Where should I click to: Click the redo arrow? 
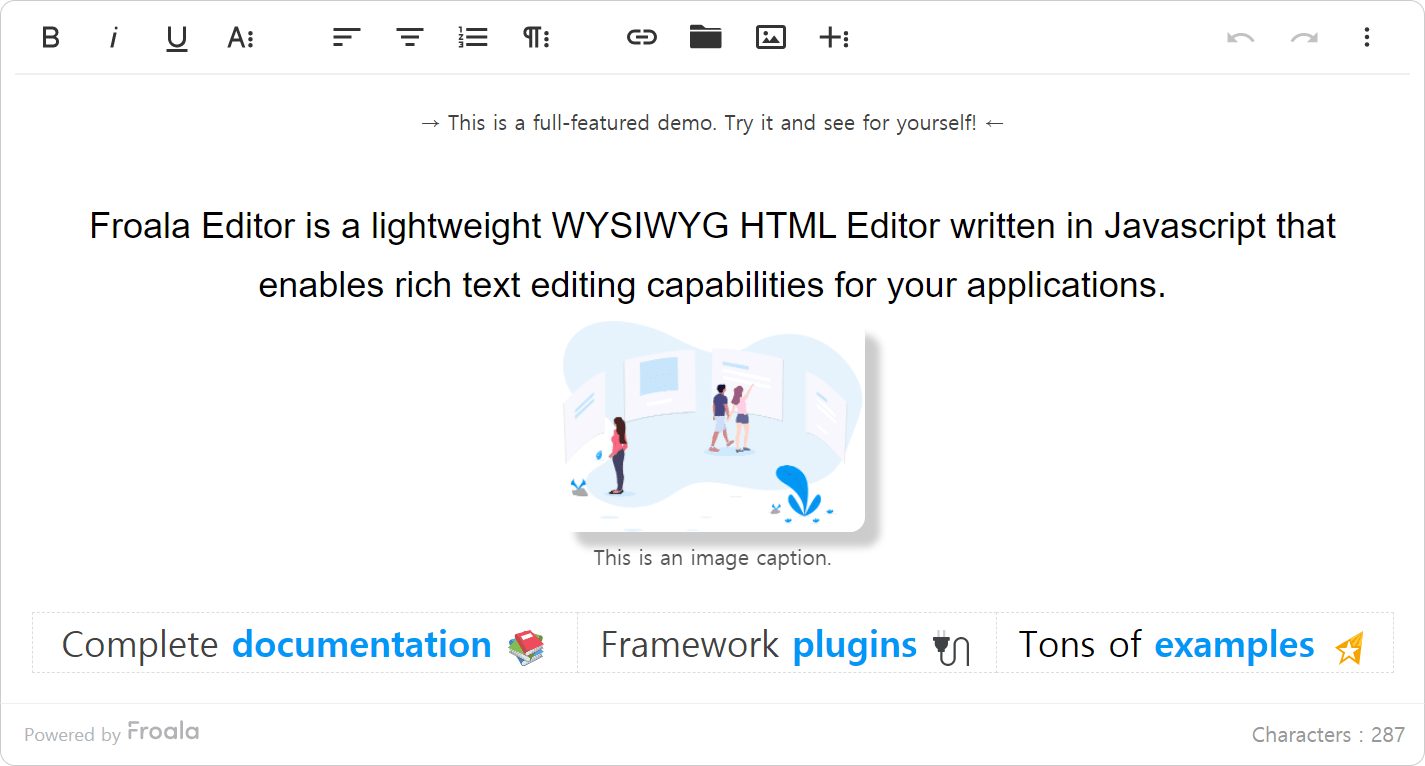1304,38
